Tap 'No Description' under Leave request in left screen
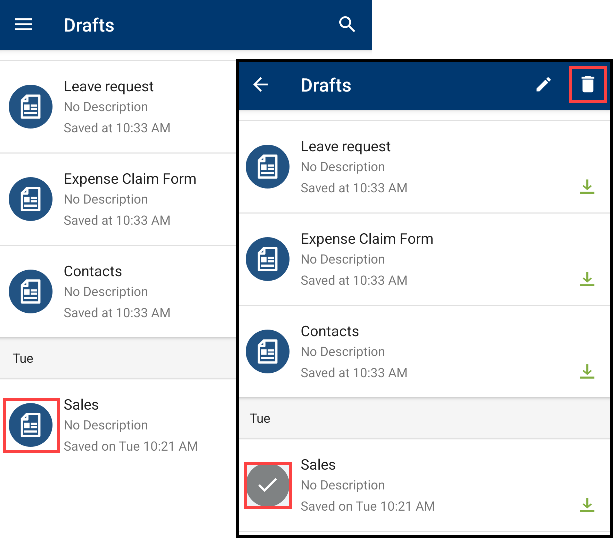Viewport: 613px width, 538px height. coord(106,107)
